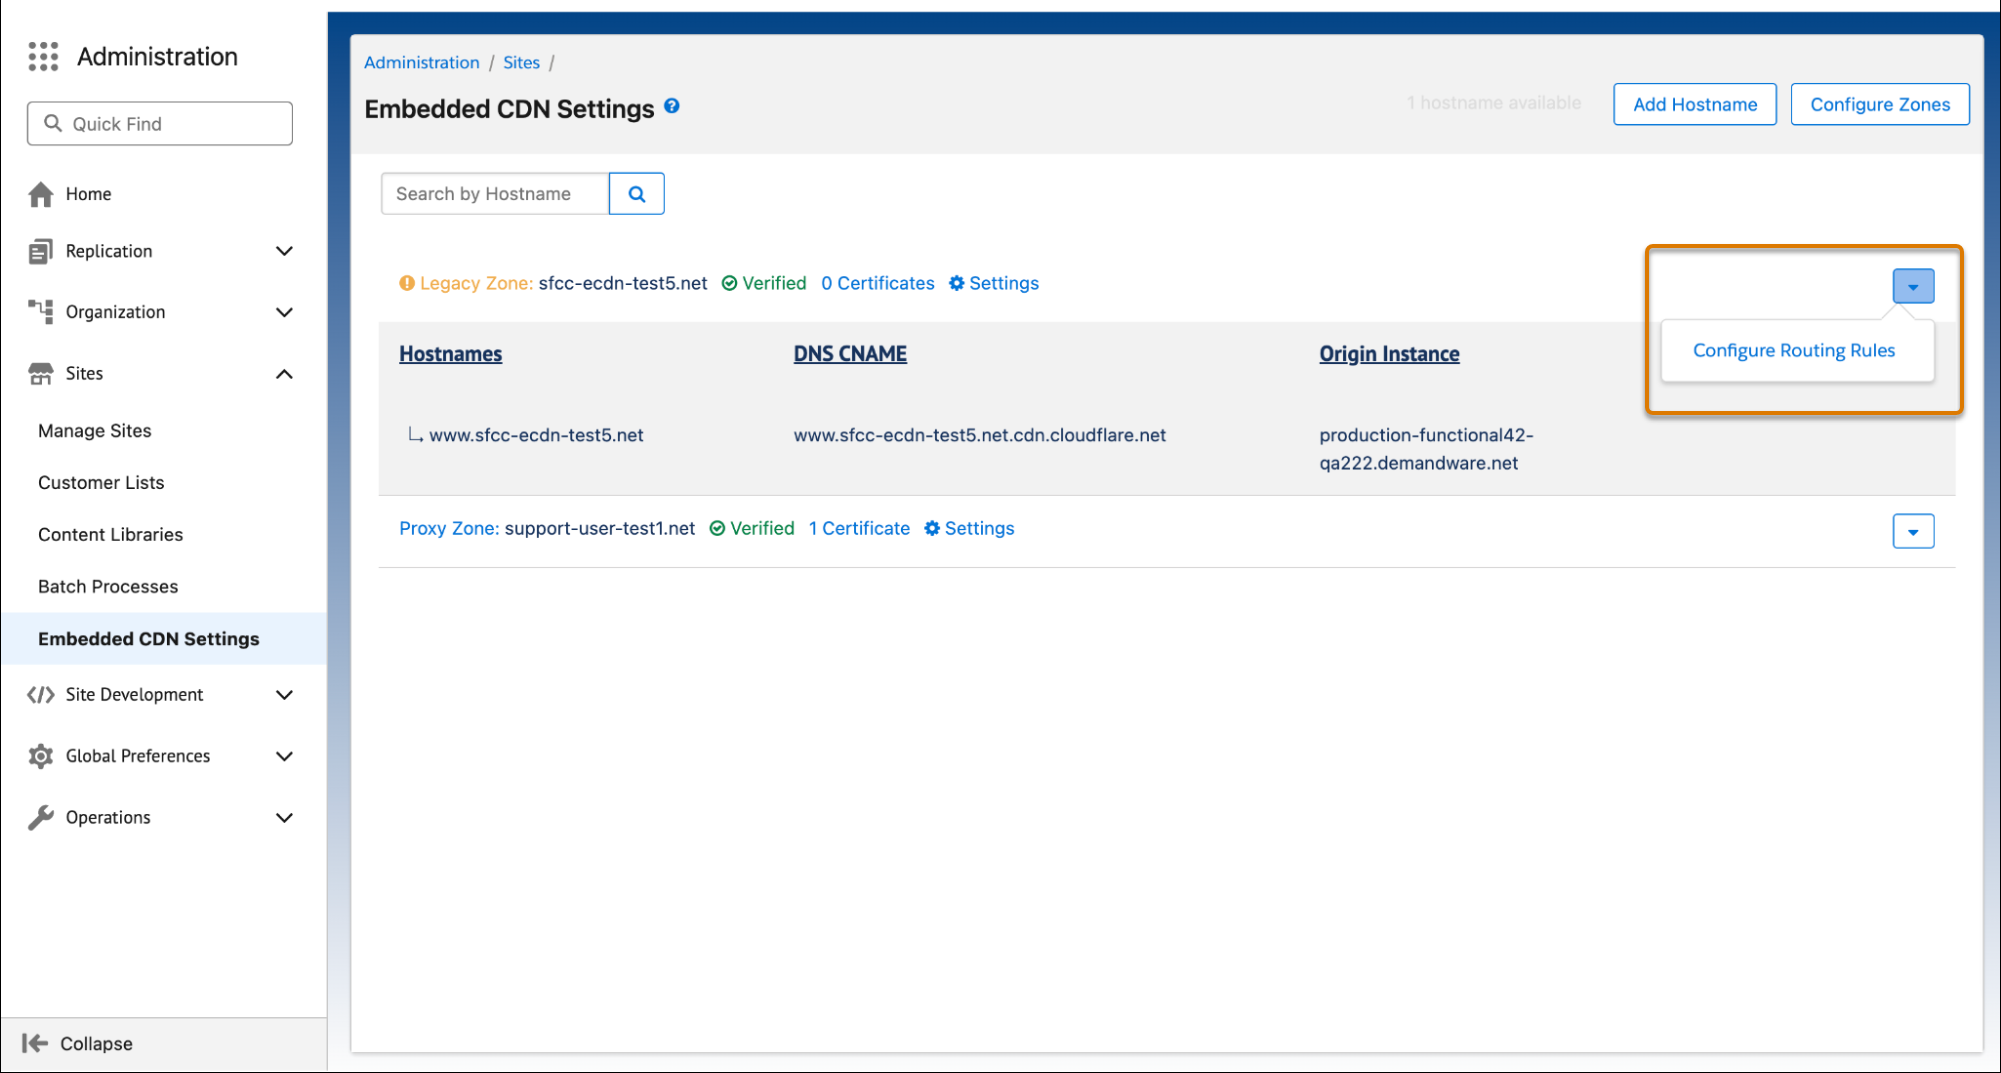The image size is (2001, 1073).
Task: Click the Site Development code icon
Action: [x=41, y=695]
